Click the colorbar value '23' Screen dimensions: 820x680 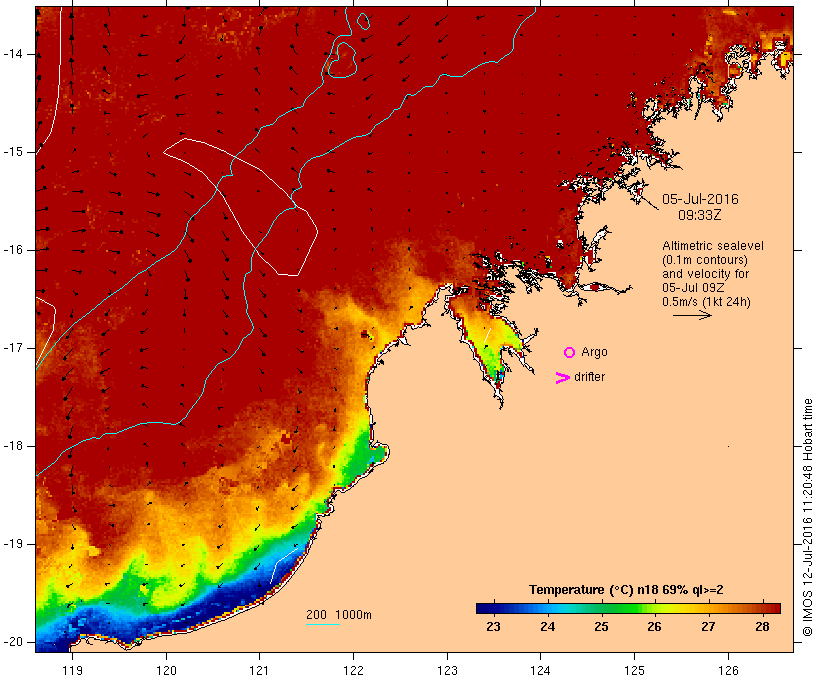click(x=493, y=627)
